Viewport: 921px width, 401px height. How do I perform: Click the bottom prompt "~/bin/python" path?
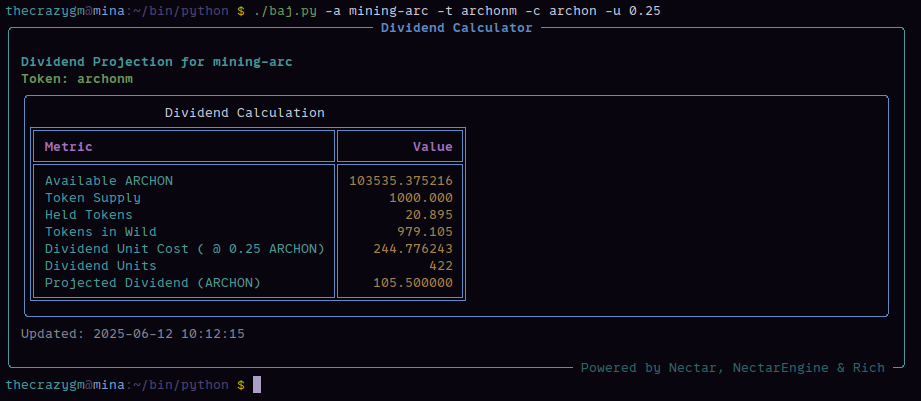pos(181,385)
